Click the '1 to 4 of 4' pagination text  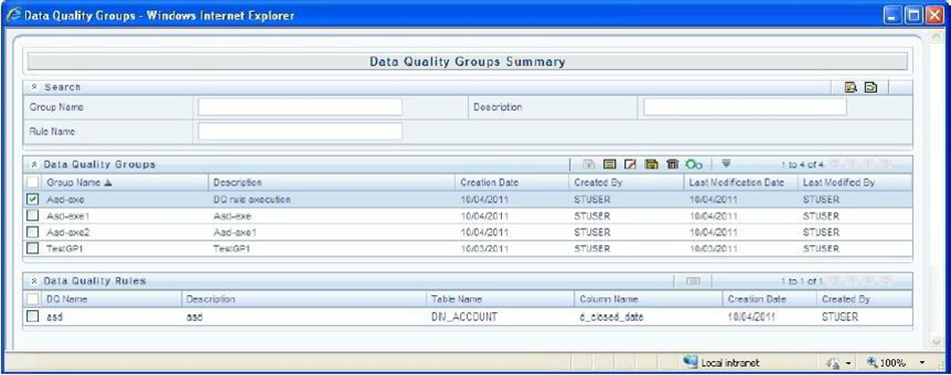(x=802, y=164)
